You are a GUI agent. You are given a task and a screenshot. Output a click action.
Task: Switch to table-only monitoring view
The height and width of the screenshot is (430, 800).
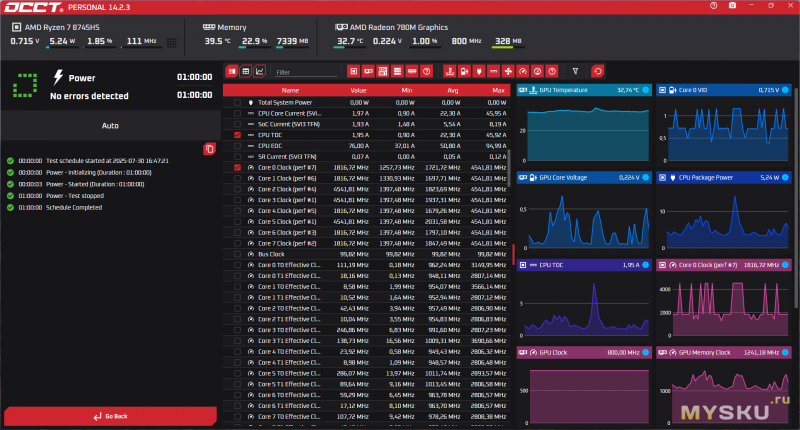(245, 71)
